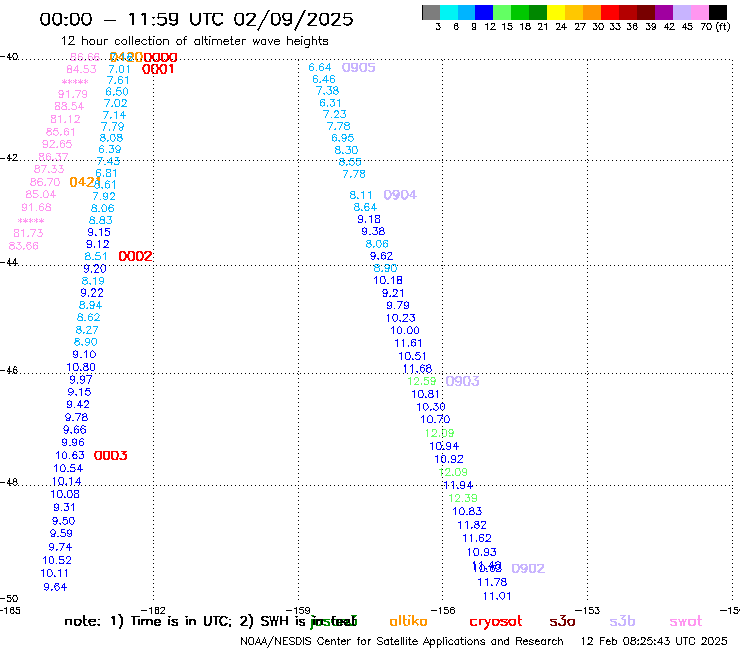
Task: Click the wave height value 10.52
Action: coord(57,561)
